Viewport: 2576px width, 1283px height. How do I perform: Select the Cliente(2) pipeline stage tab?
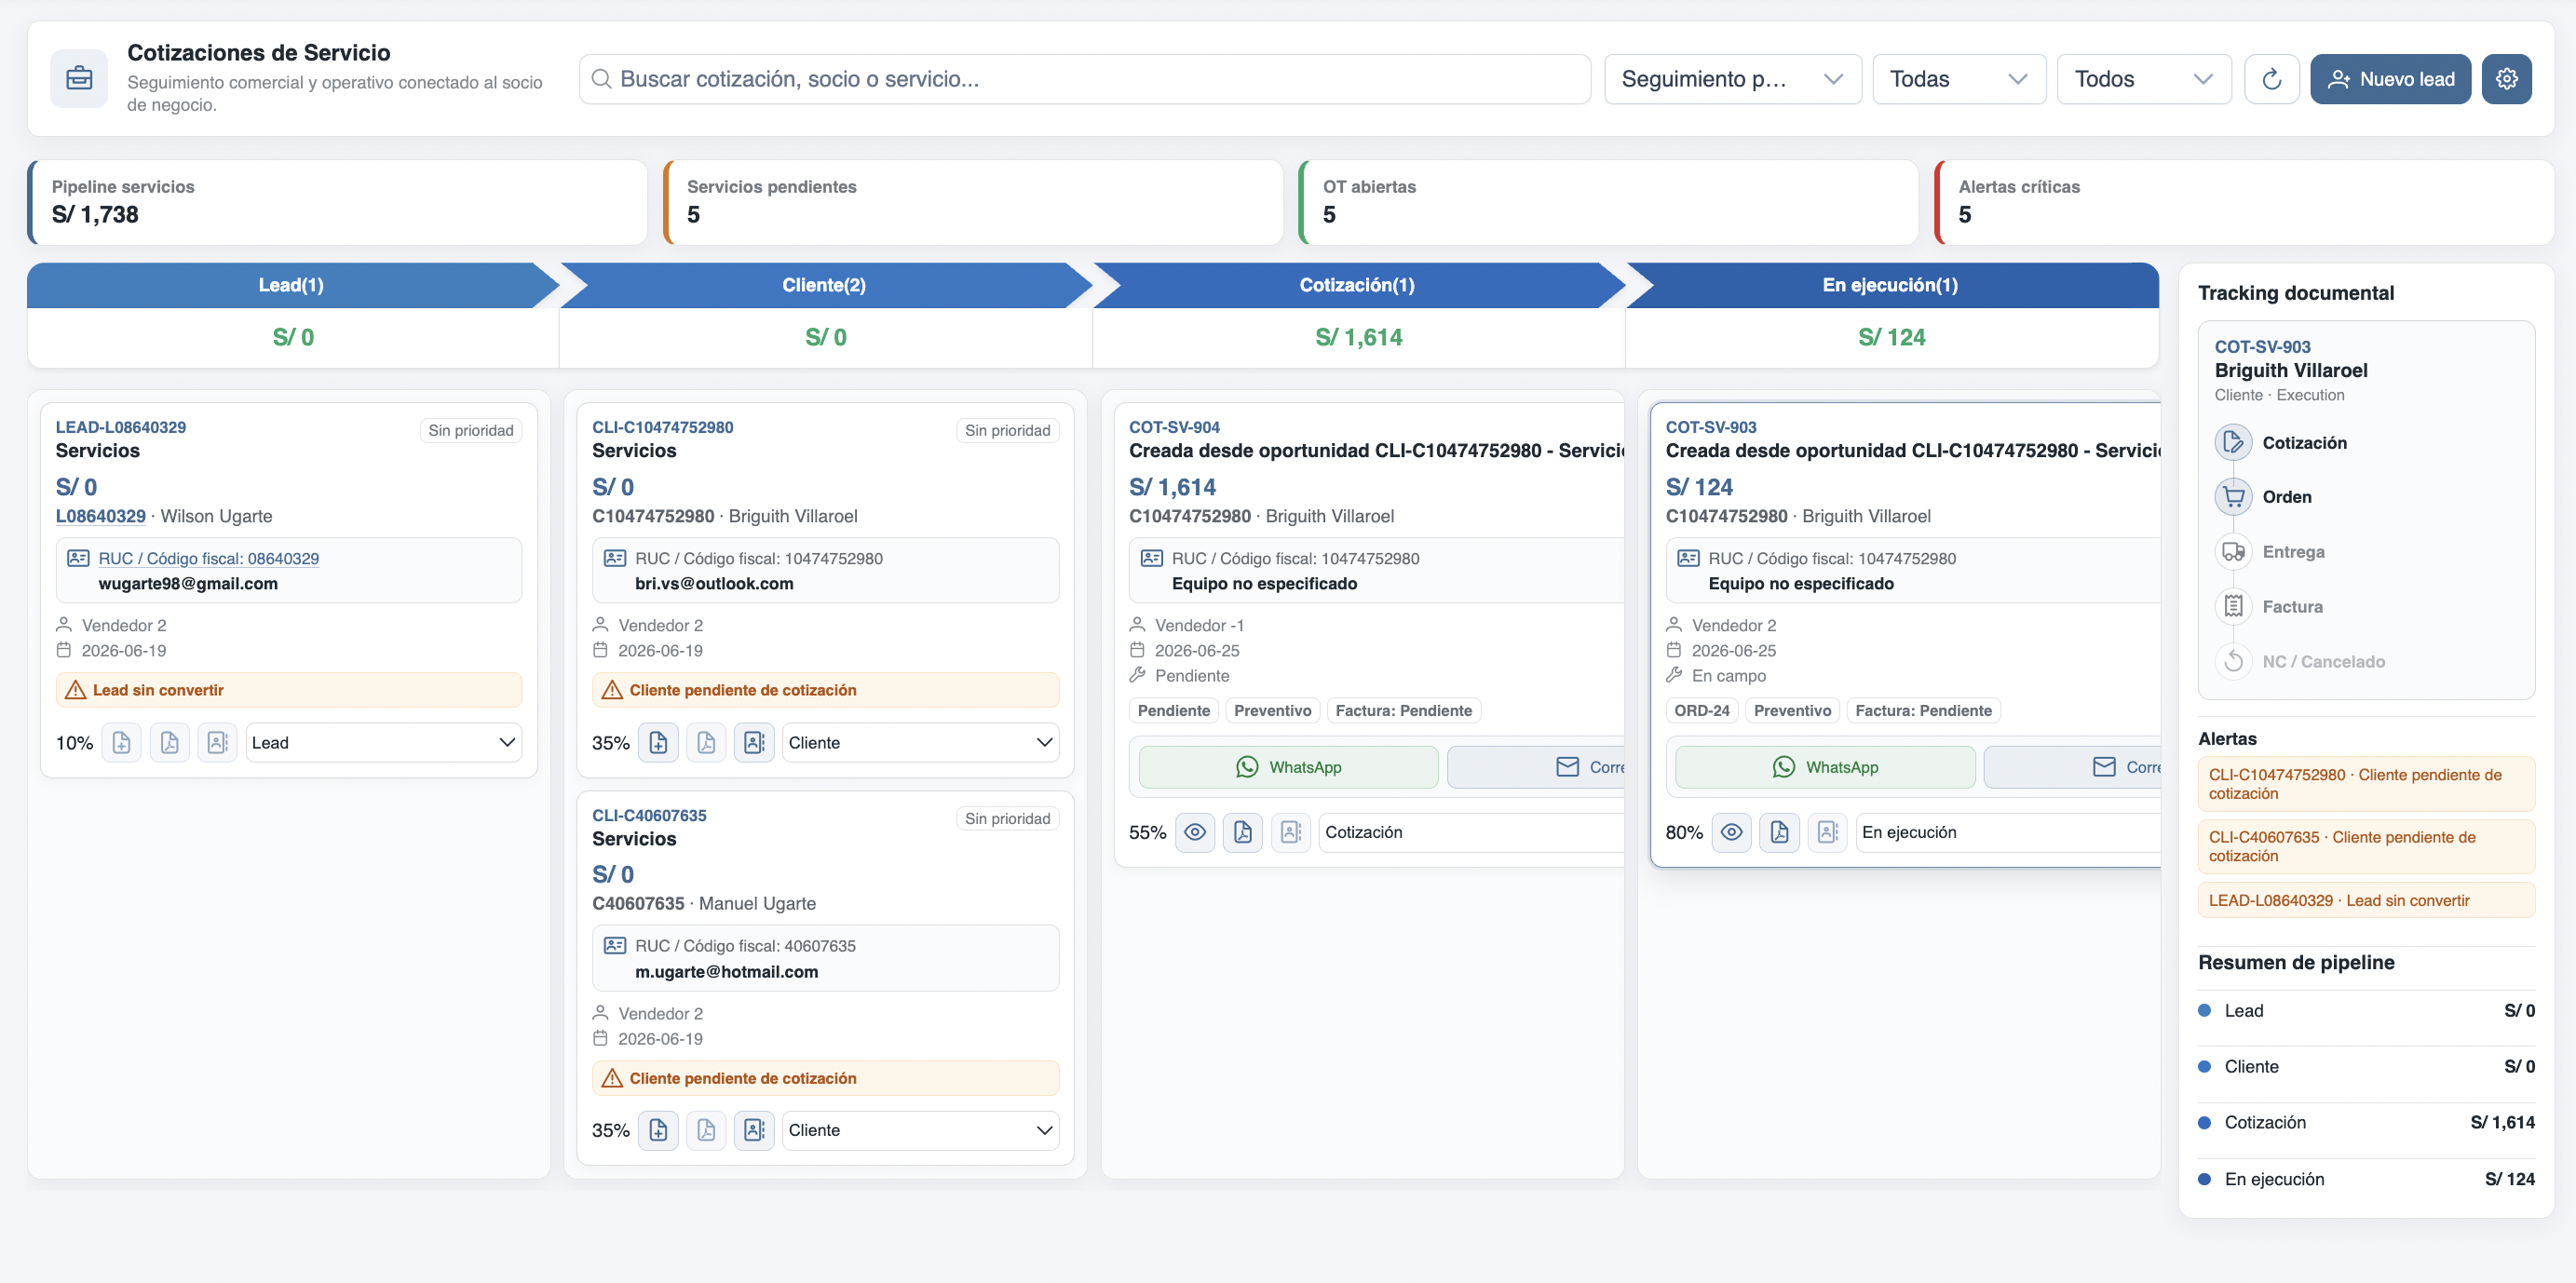click(x=824, y=285)
